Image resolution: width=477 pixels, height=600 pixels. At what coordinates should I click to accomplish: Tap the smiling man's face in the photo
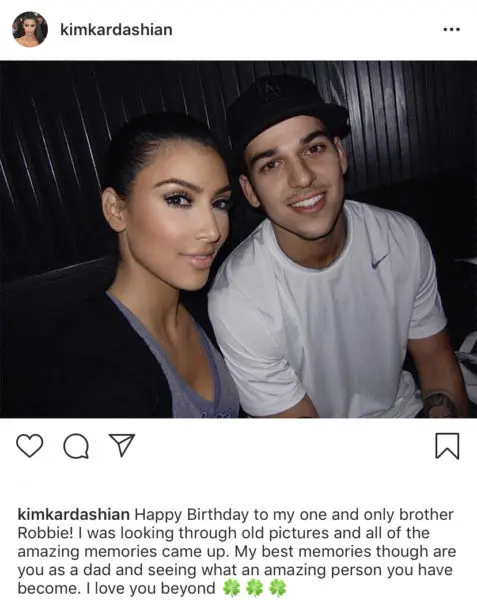pos(295,180)
